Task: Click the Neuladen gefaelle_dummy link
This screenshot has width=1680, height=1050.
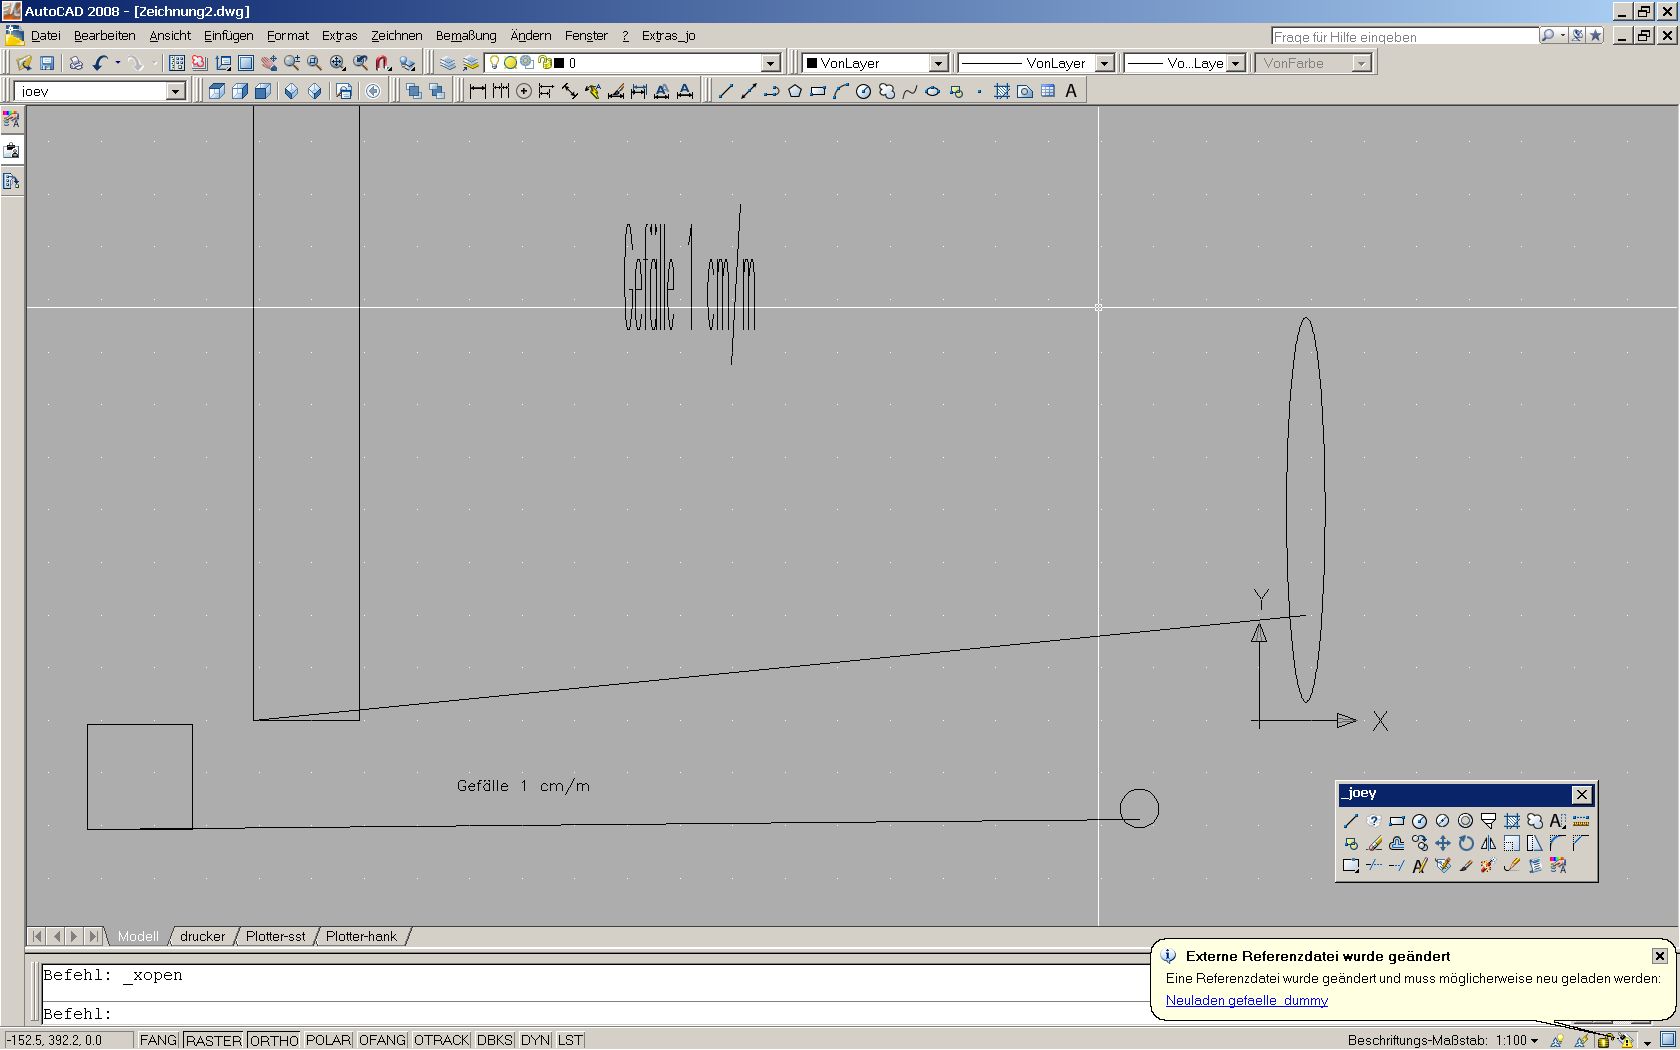Action: (x=1246, y=1000)
